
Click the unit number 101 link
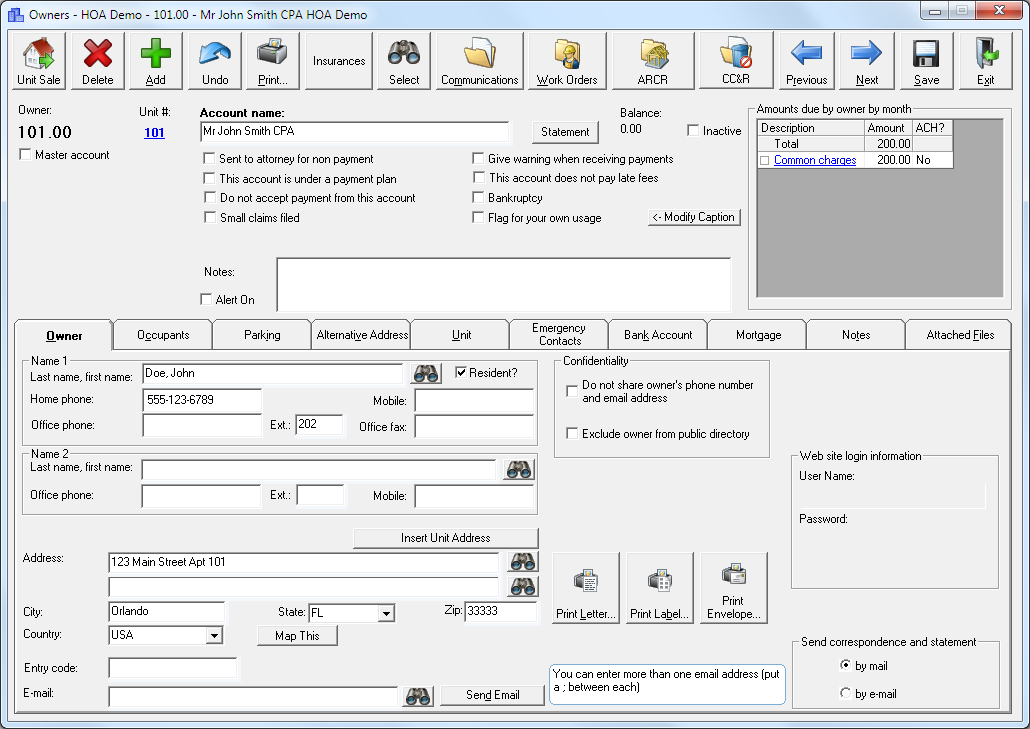click(153, 133)
